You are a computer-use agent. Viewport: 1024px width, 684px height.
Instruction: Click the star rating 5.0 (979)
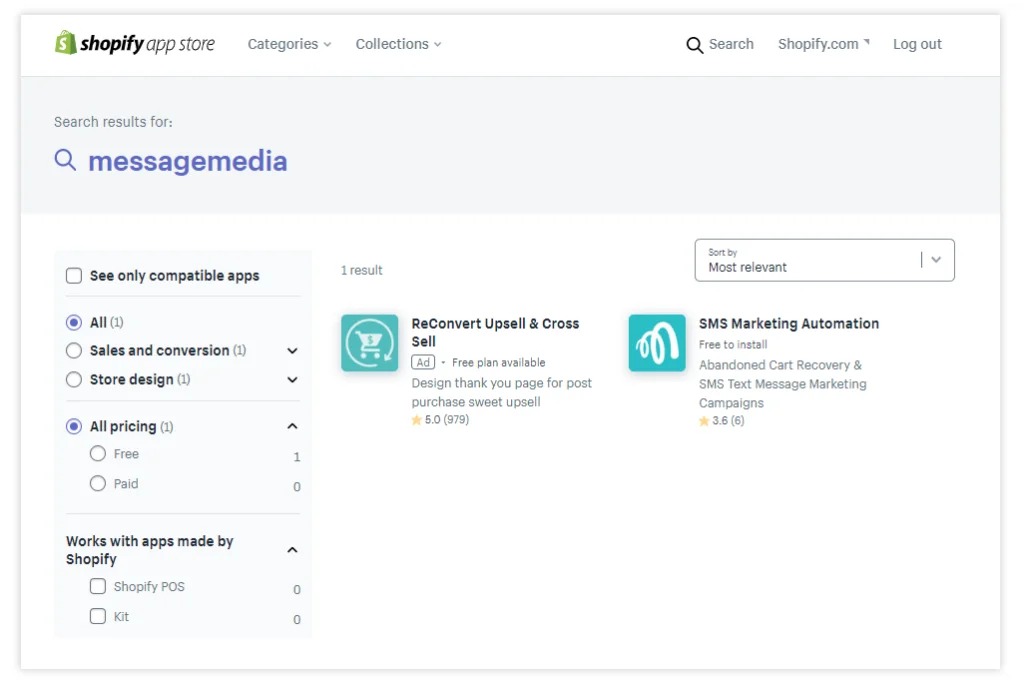[440, 419]
